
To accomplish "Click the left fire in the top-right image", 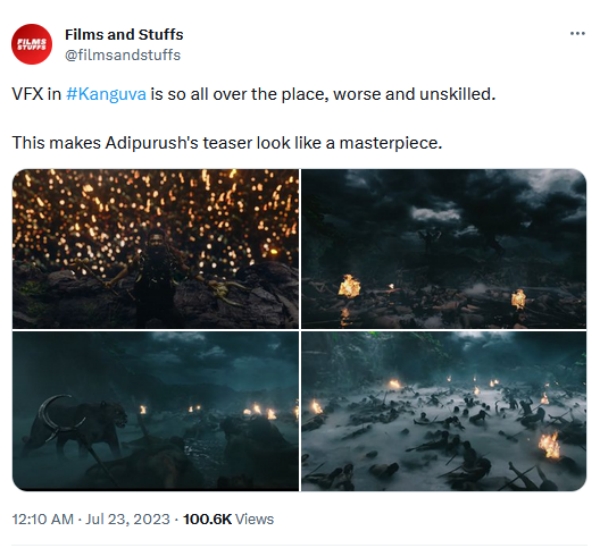I will [349, 287].
